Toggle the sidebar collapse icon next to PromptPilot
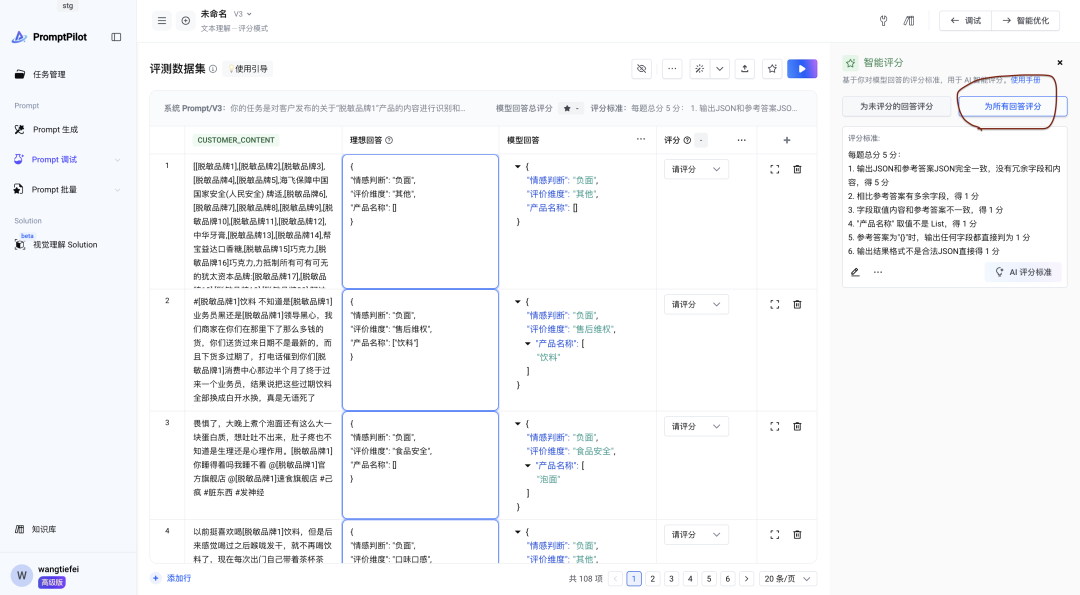The width and height of the screenshot is (1080, 595). tap(116, 37)
